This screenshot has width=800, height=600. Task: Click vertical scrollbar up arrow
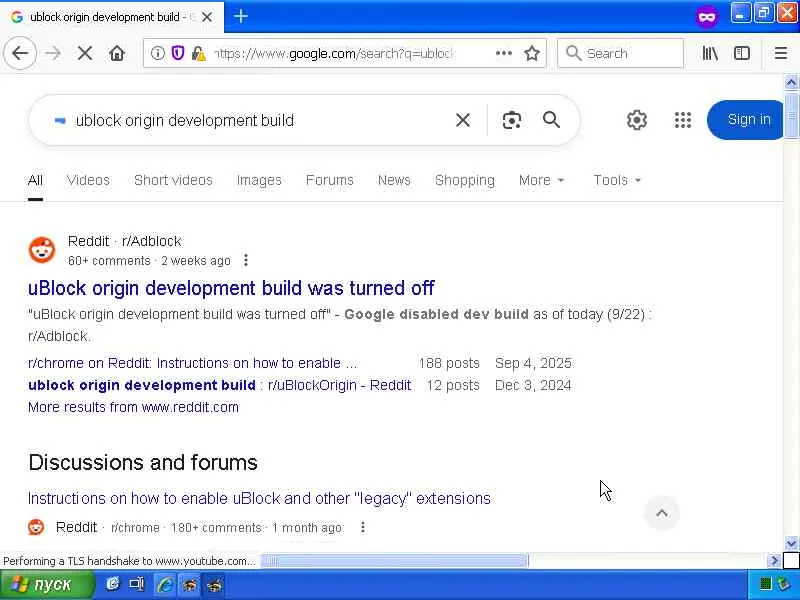(x=791, y=82)
